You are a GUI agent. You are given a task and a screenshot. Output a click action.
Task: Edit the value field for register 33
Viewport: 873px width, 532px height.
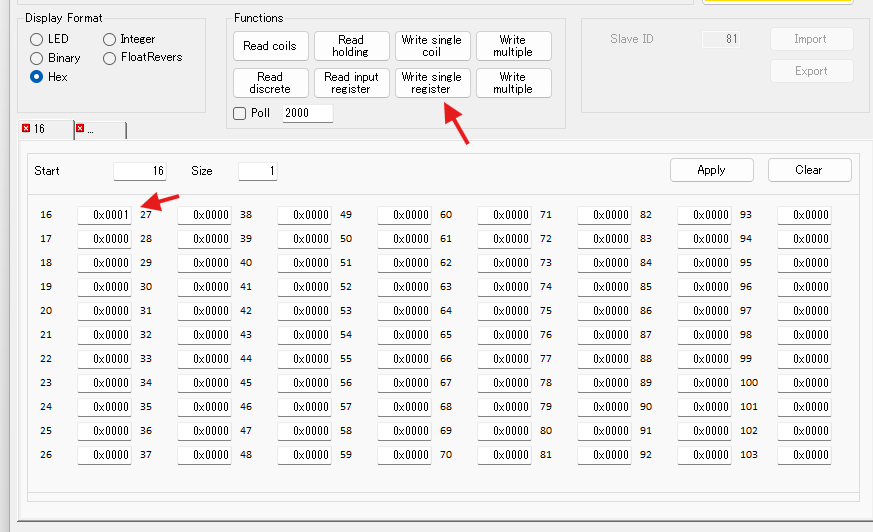pos(204,359)
